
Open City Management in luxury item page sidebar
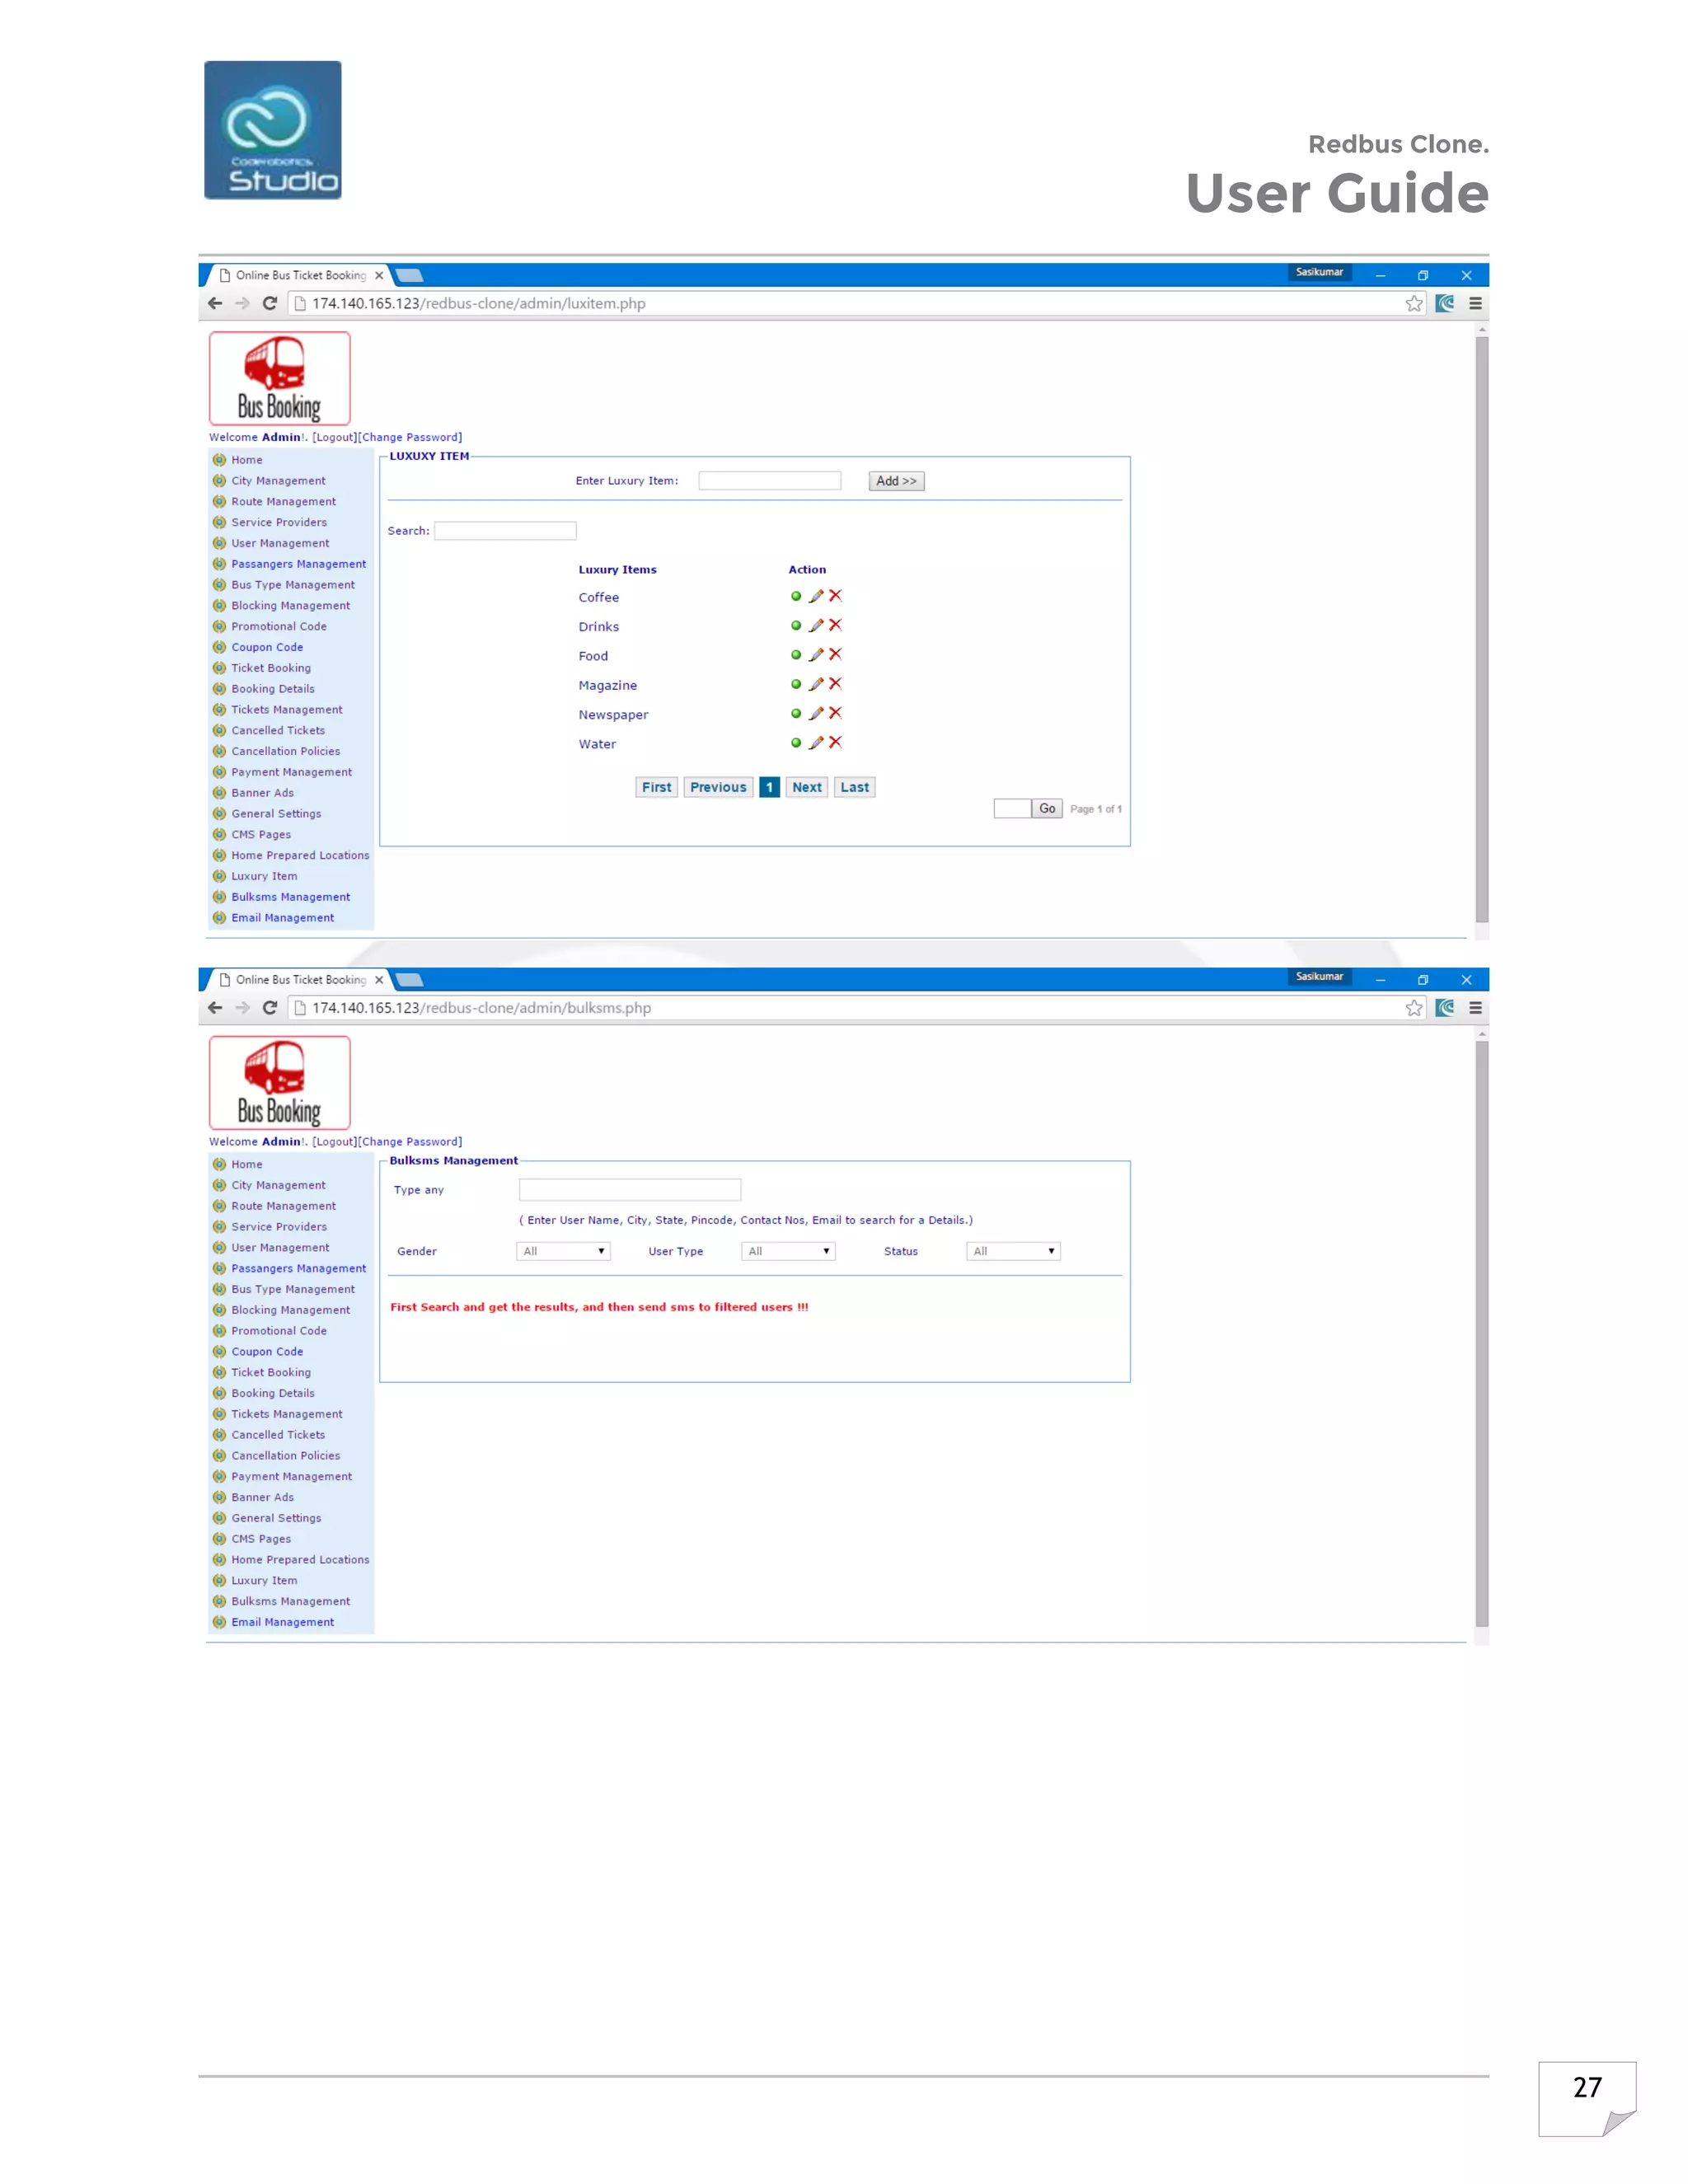click(x=278, y=481)
